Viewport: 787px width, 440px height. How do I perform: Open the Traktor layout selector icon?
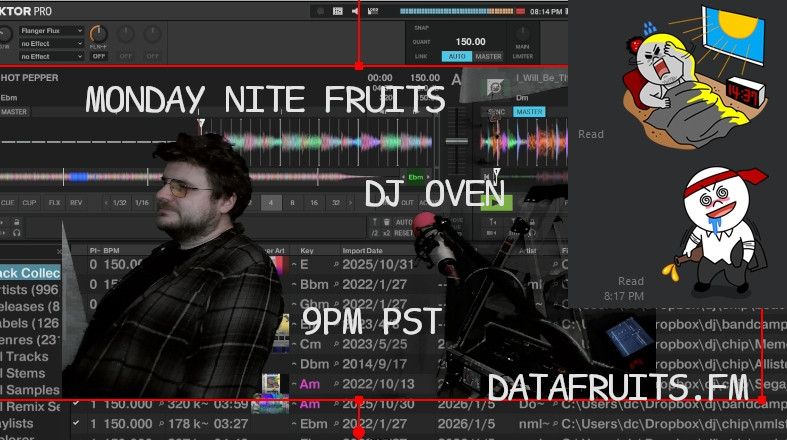338,11
